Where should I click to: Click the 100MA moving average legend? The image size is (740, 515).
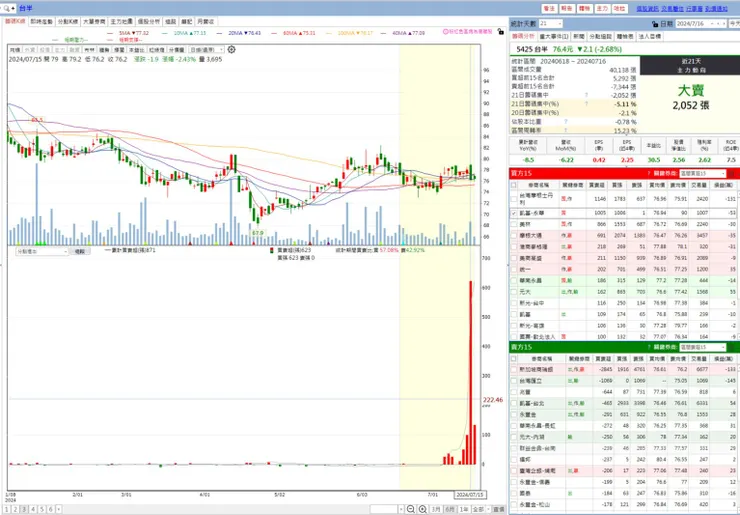pos(355,33)
